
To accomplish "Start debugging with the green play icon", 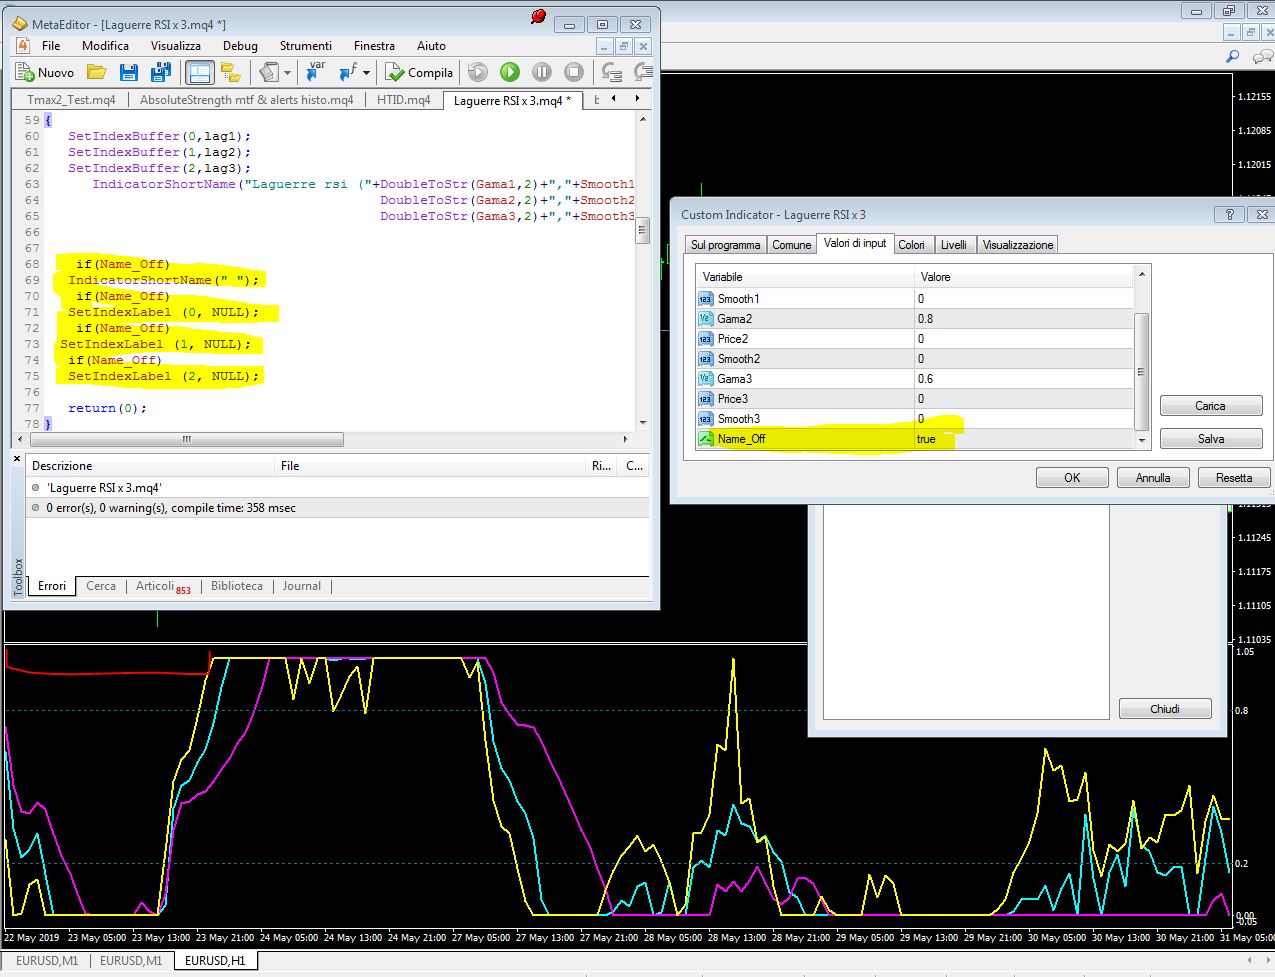I will (510, 72).
